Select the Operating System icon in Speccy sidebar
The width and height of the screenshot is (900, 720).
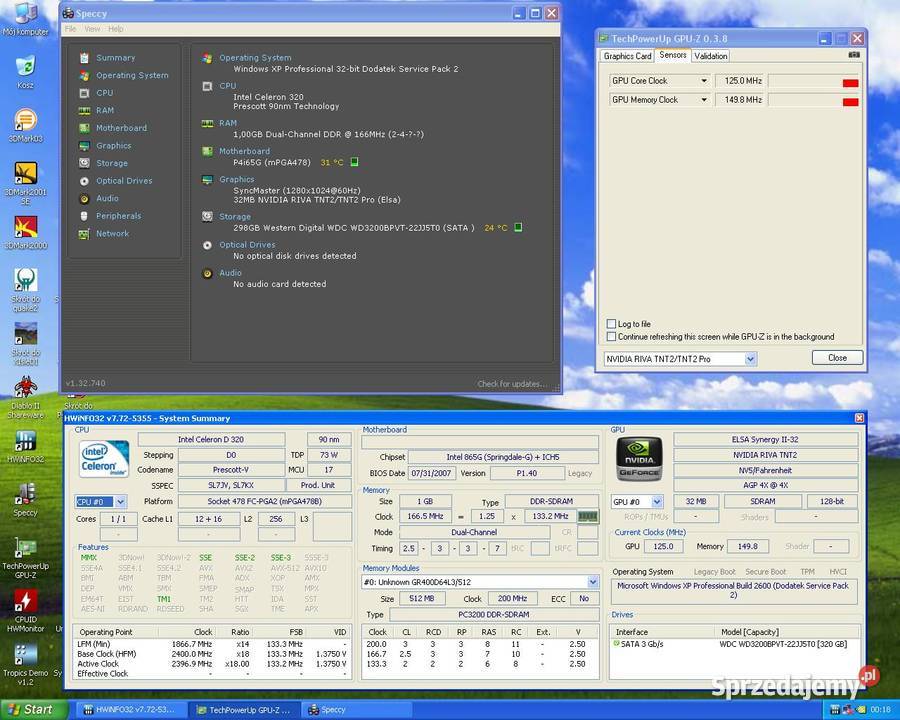point(84,75)
